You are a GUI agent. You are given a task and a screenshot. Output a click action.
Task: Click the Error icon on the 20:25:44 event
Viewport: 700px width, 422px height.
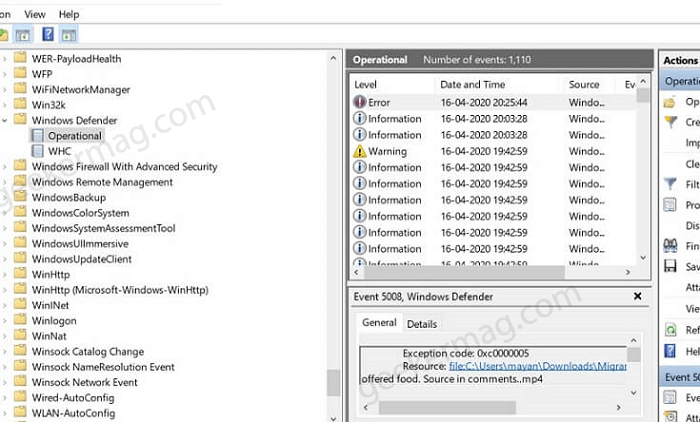[x=359, y=102]
